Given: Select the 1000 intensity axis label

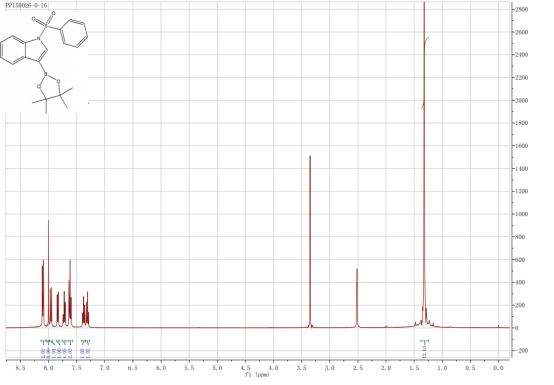Looking at the screenshot, I should (x=521, y=214).
